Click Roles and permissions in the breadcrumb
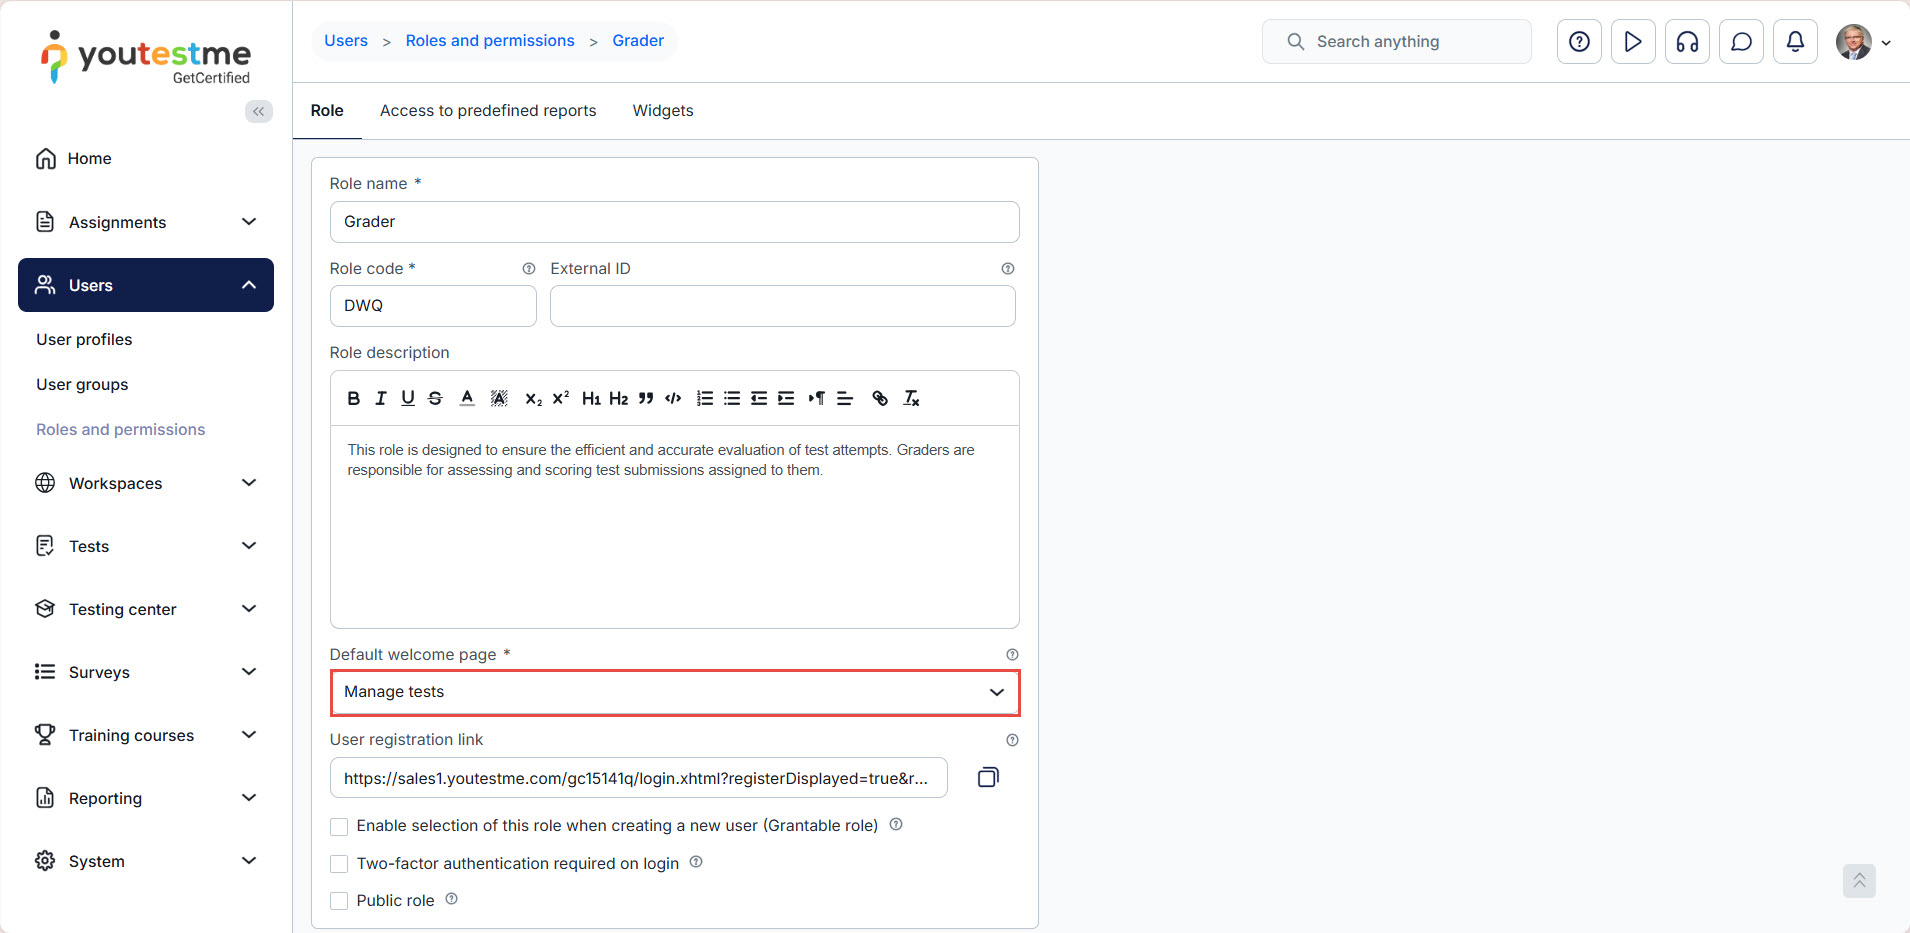1910x933 pixels. coord(489,41)
